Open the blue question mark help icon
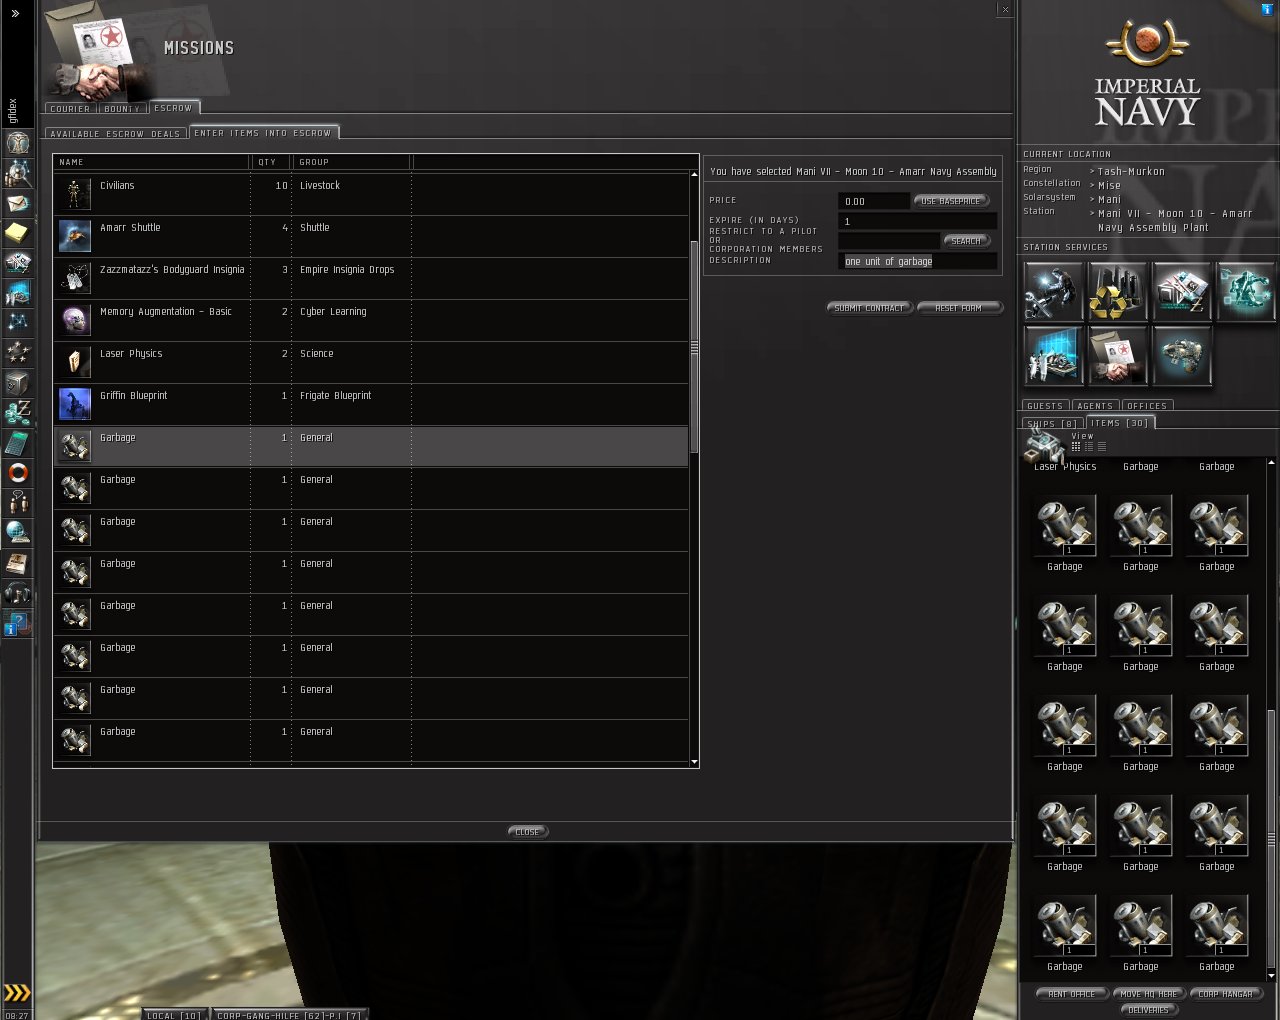Image resolution: width=1280 pixels, height=1020 pixels. (17, 623)
